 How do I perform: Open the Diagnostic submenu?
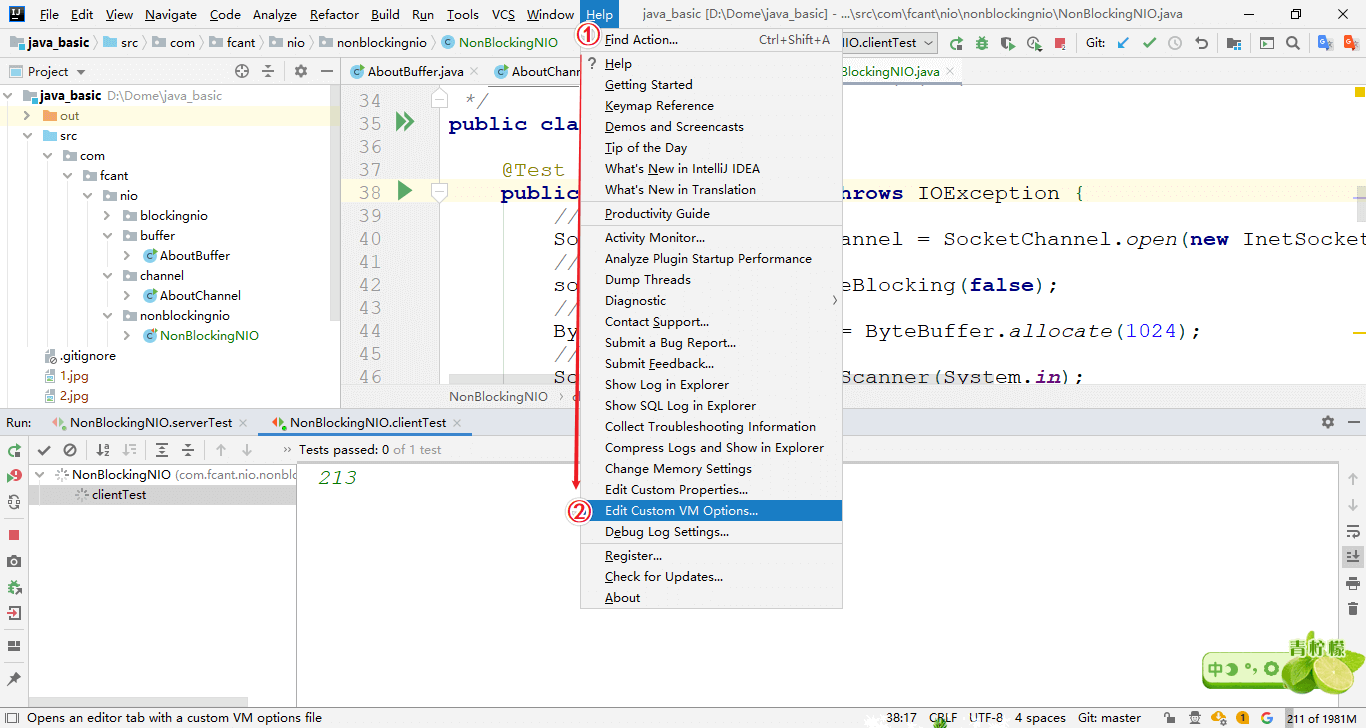point(711,301)
